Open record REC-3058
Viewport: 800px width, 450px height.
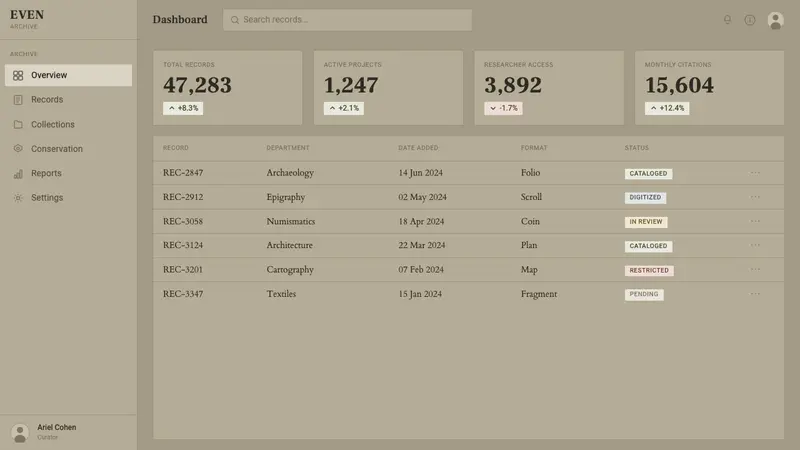click(183, 221)
